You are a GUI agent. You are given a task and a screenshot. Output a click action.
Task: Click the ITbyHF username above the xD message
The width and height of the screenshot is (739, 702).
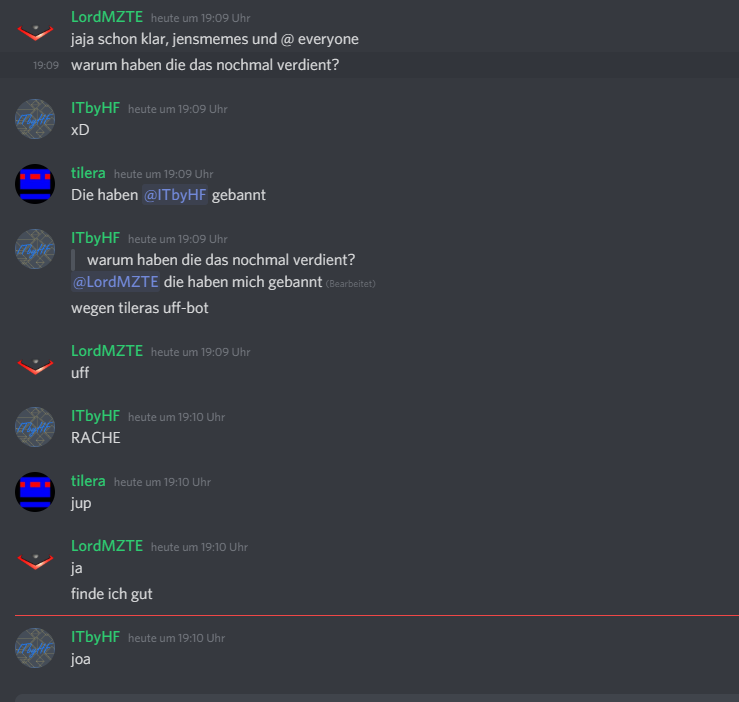point(96,108)
